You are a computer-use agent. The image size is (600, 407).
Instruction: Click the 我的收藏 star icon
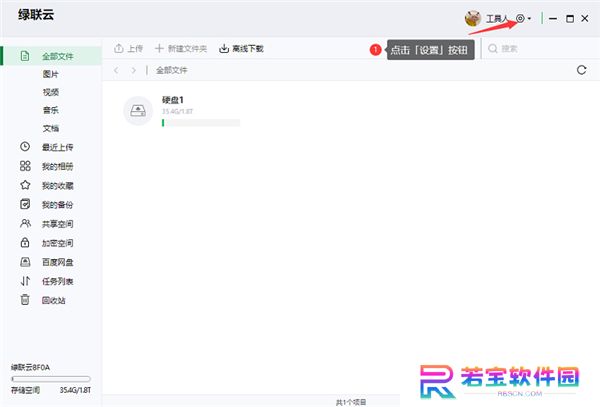(x=25, y=185)
